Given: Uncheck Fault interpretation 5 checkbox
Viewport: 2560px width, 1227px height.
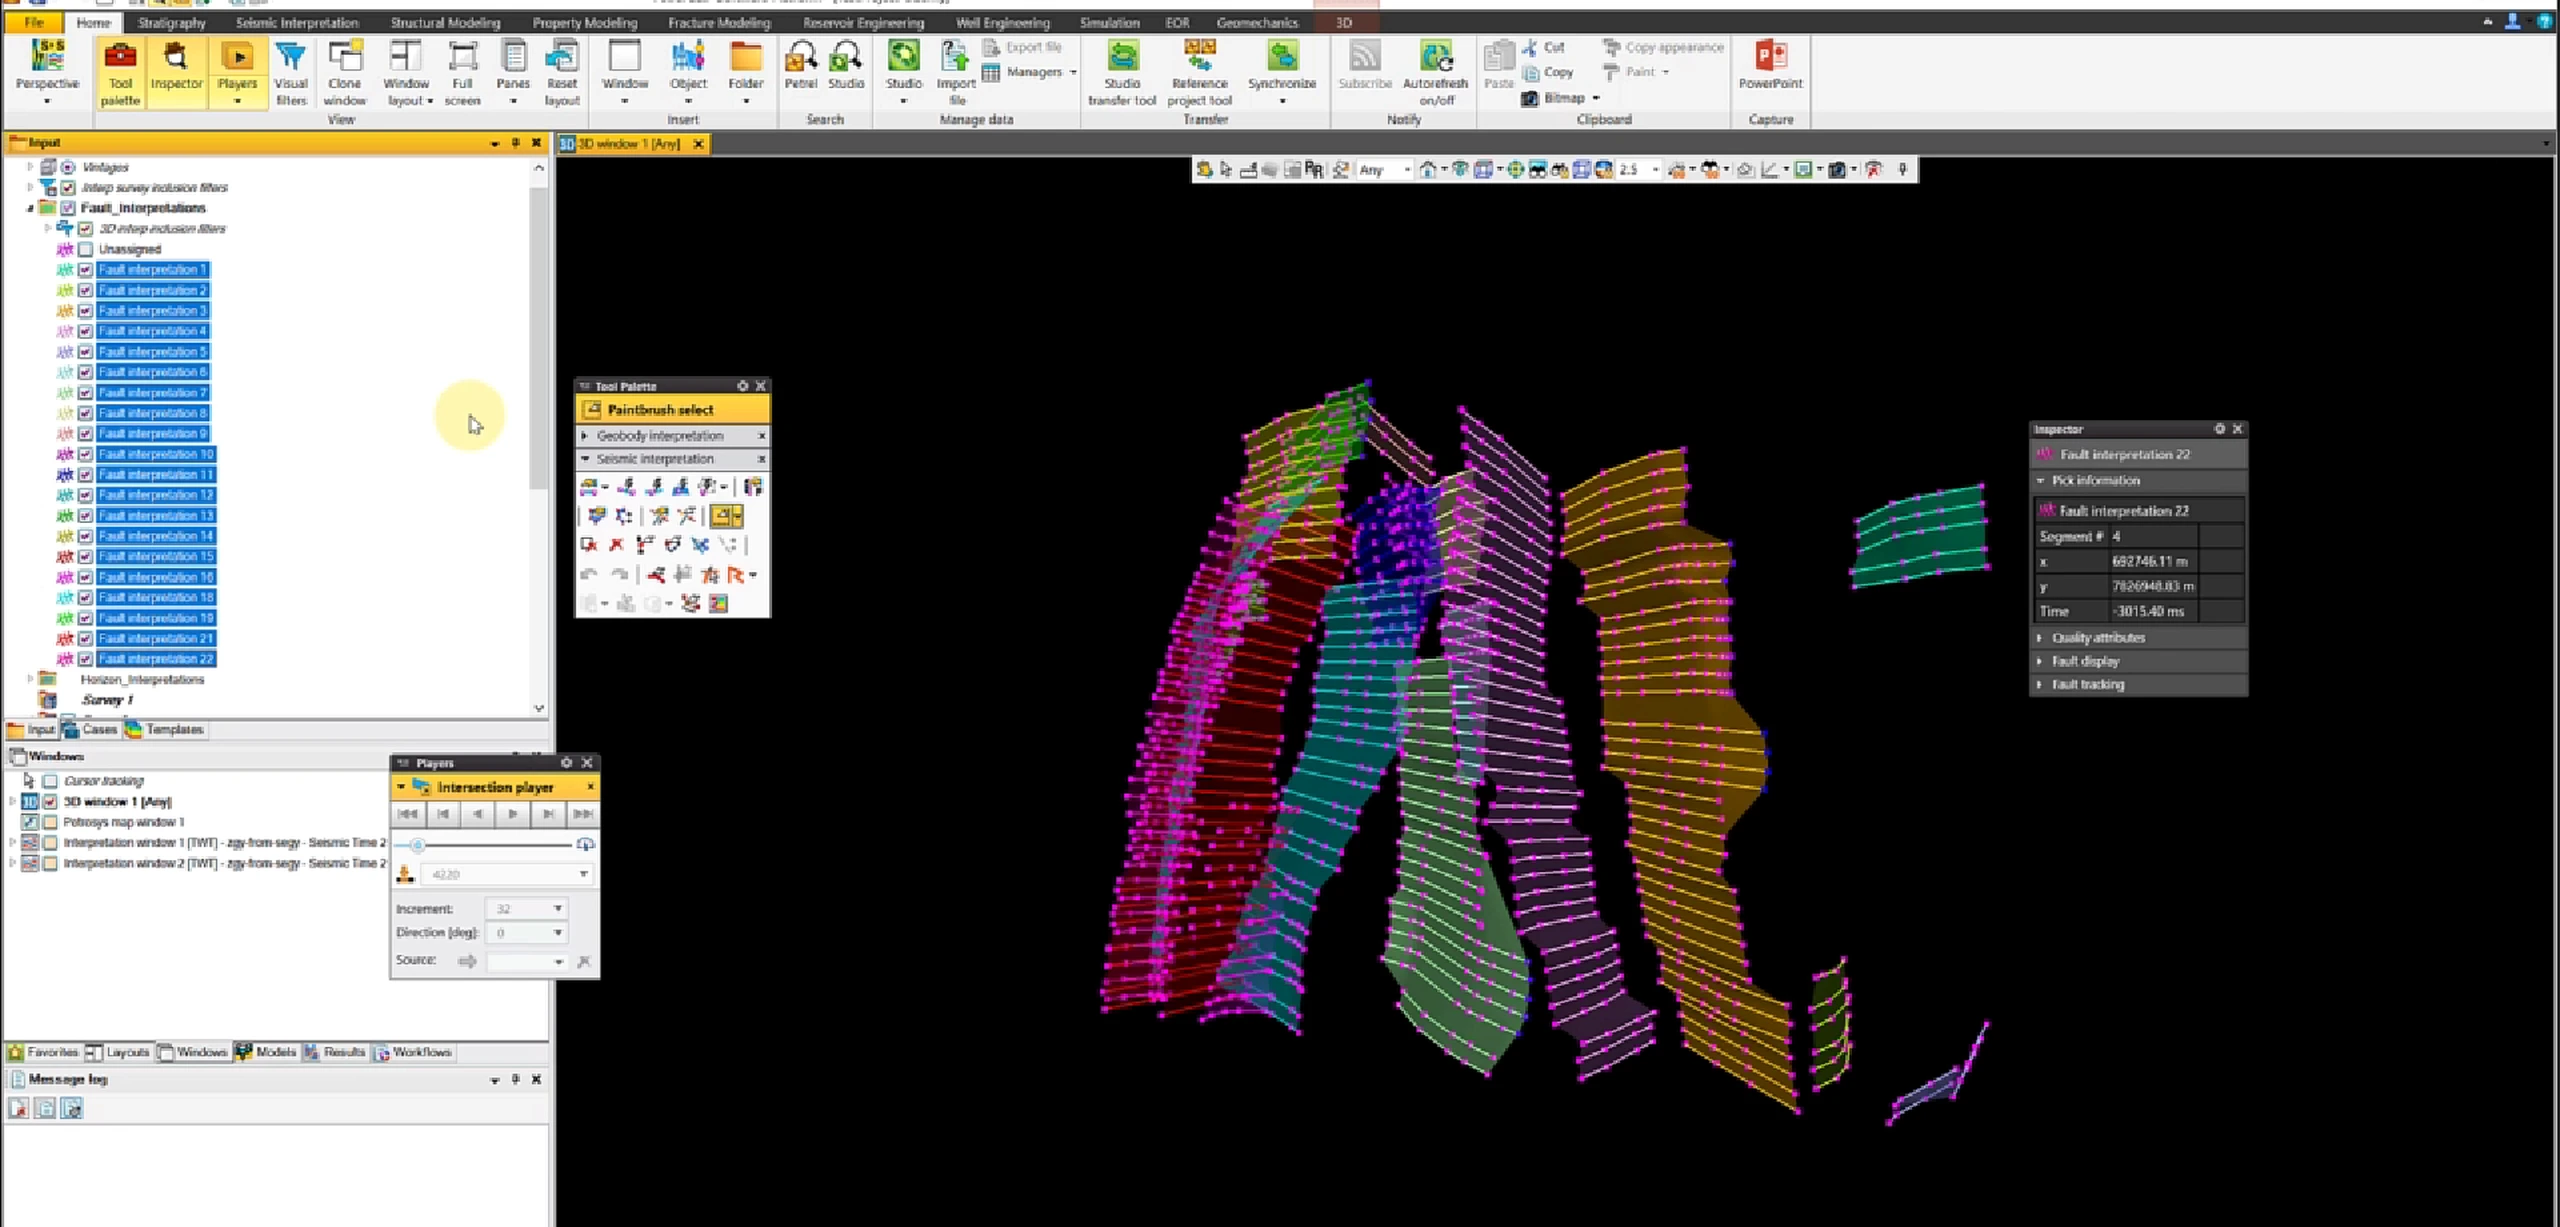Looking at the screenshot, I should point(85,352).
